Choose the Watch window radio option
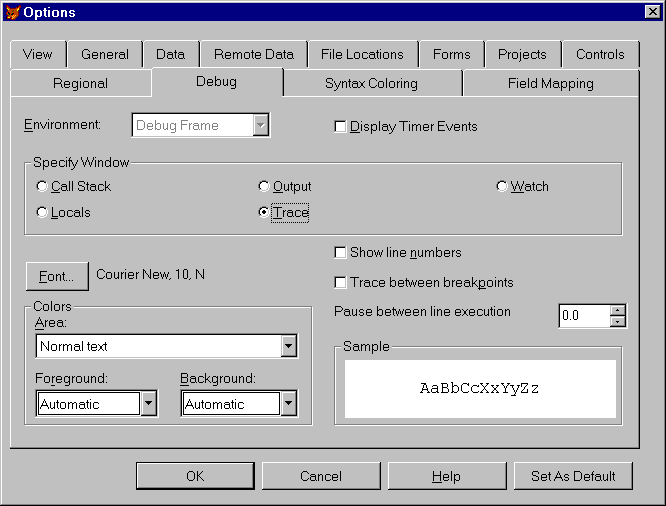This screenshot has height=506, width=666. [x=501, y=187]
